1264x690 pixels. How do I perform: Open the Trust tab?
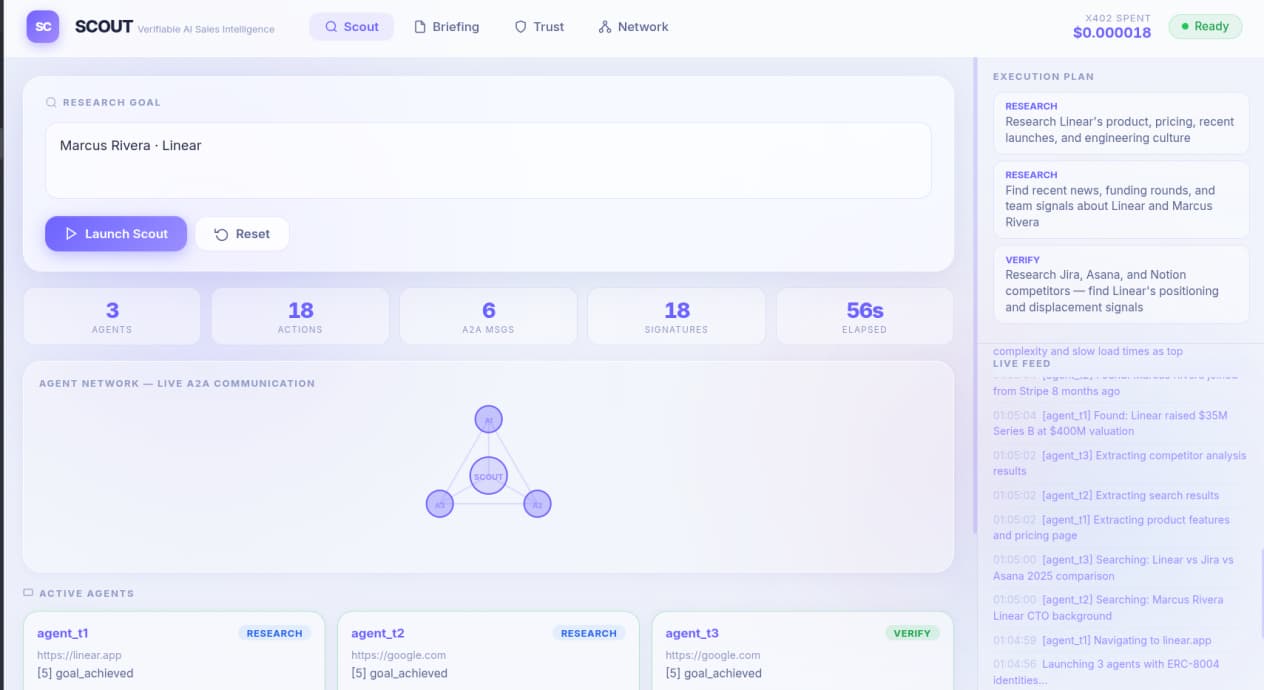coord(539,27)
